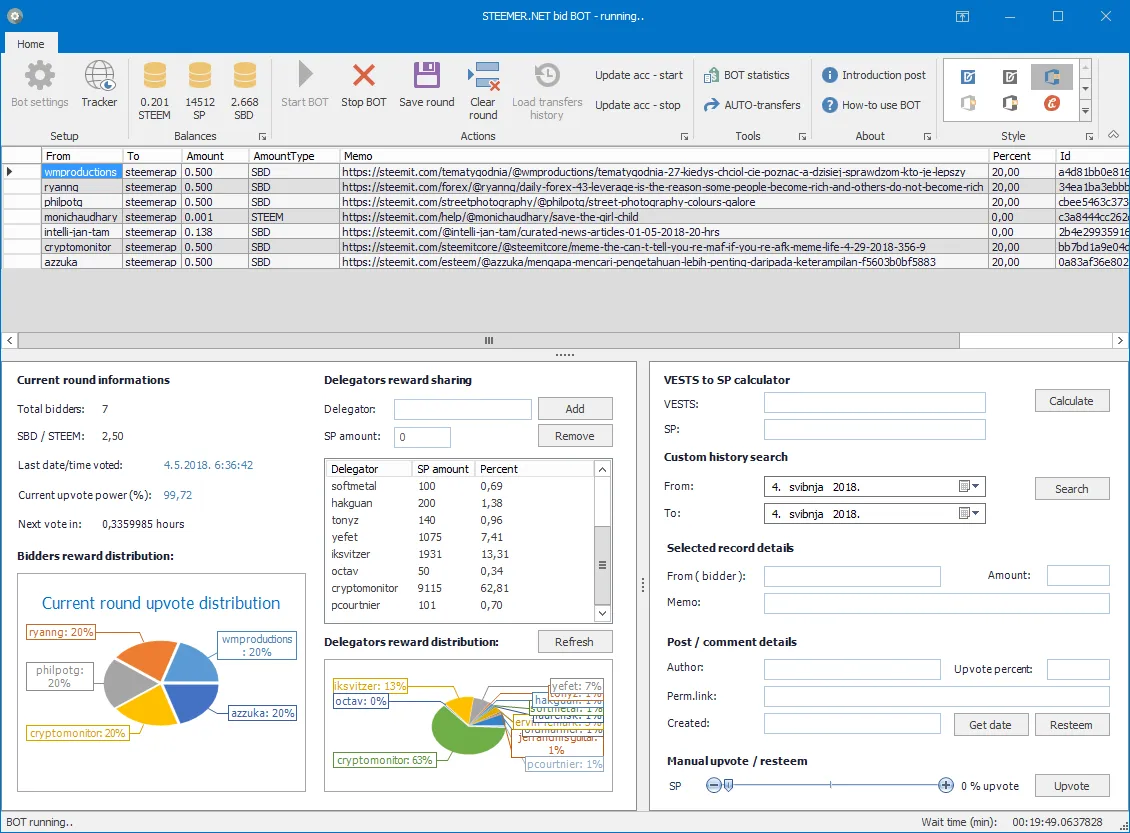Click the slider minus button
This screenshot has height=833, width=1130.
click(713, 785)
